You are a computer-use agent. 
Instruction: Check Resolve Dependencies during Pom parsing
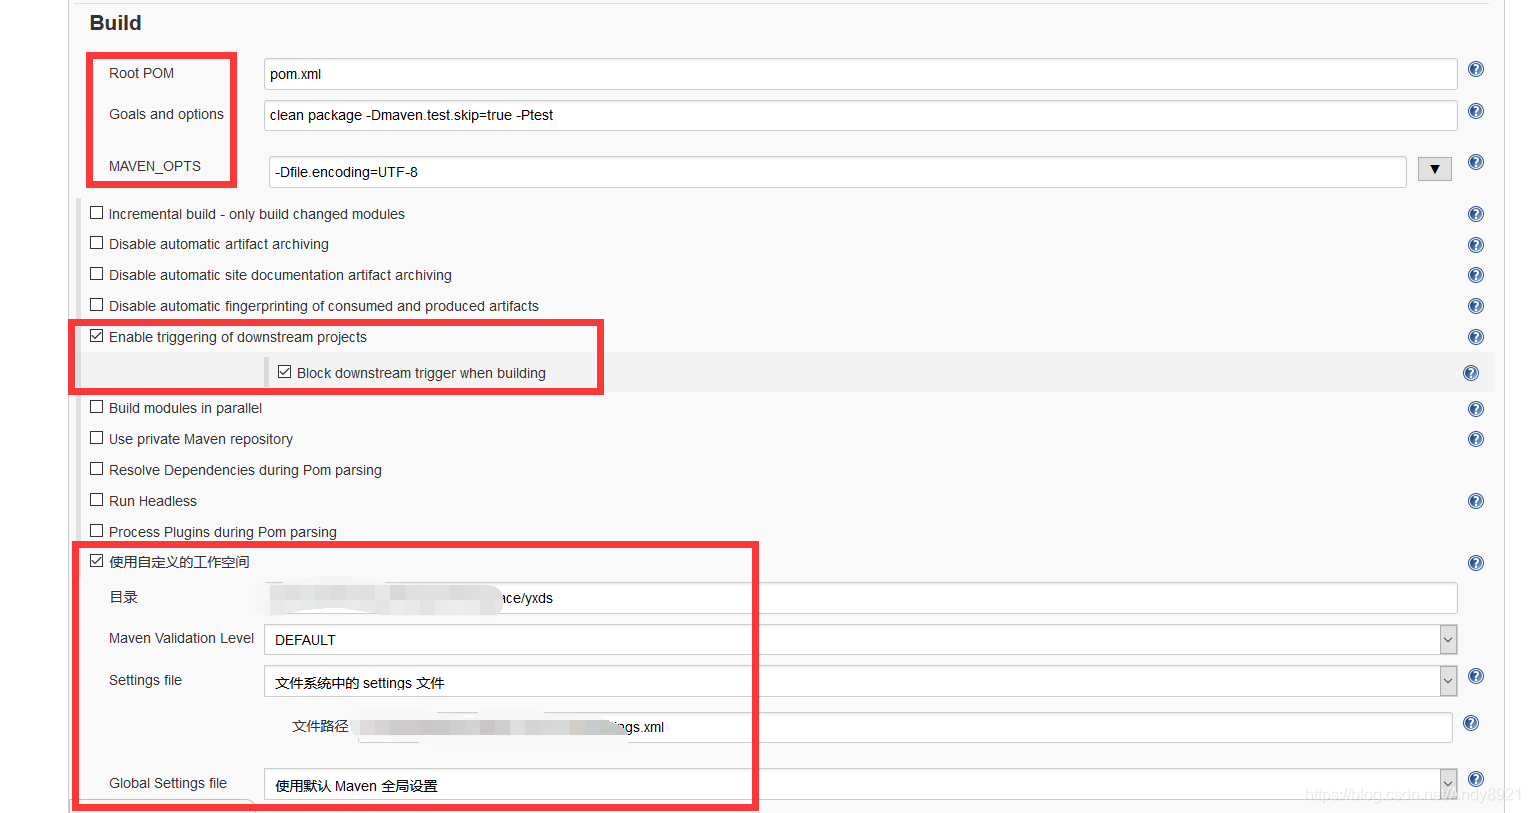(x=96, y=469)
